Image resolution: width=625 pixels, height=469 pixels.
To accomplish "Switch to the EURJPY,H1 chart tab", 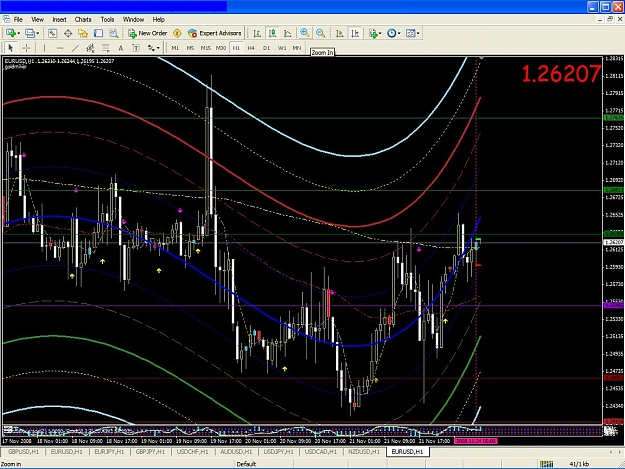I will pyautogui.click(x=109, y=452).
